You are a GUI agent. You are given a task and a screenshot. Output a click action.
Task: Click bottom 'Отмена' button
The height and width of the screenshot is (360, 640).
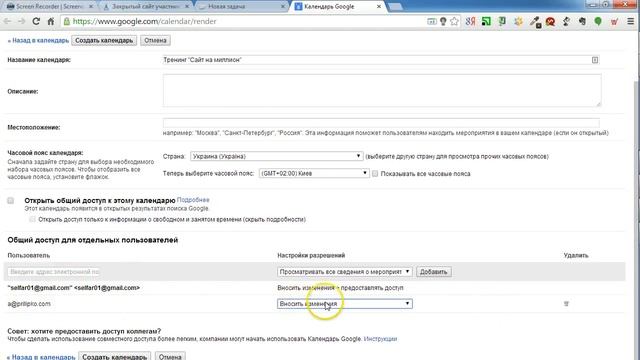point(170,356)
